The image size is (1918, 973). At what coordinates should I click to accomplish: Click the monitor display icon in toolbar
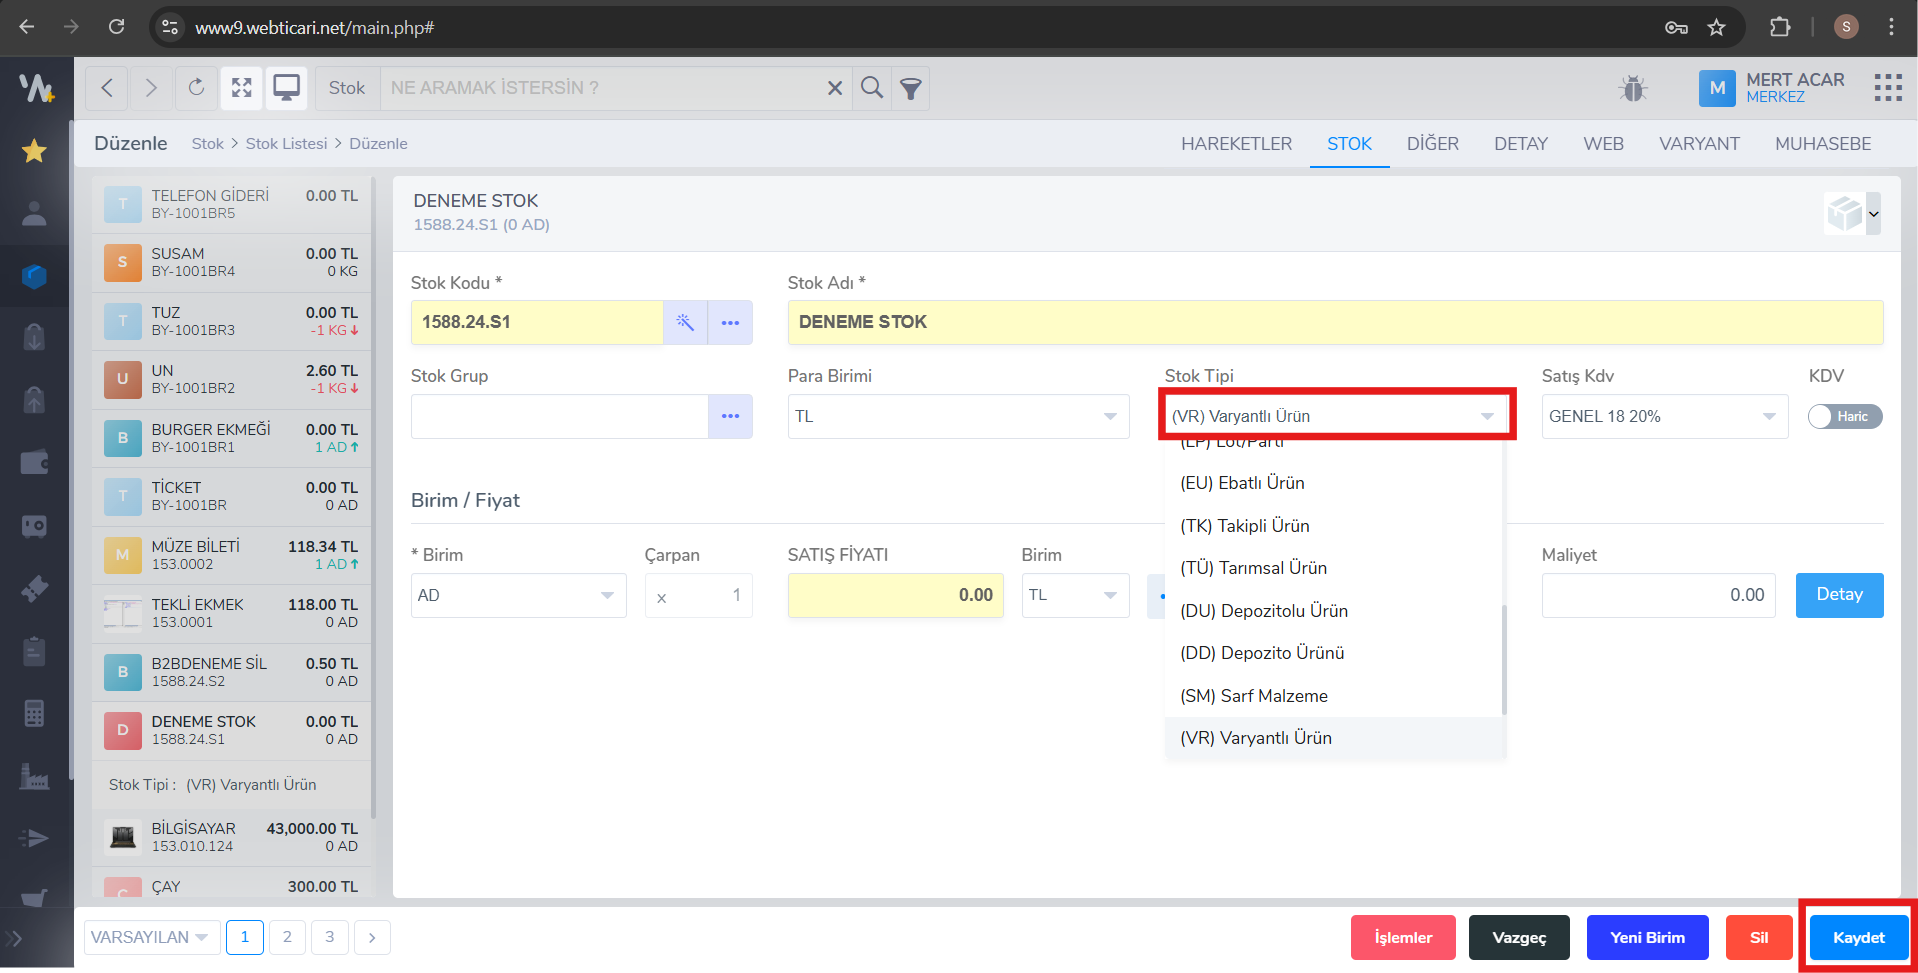(287, 88)
